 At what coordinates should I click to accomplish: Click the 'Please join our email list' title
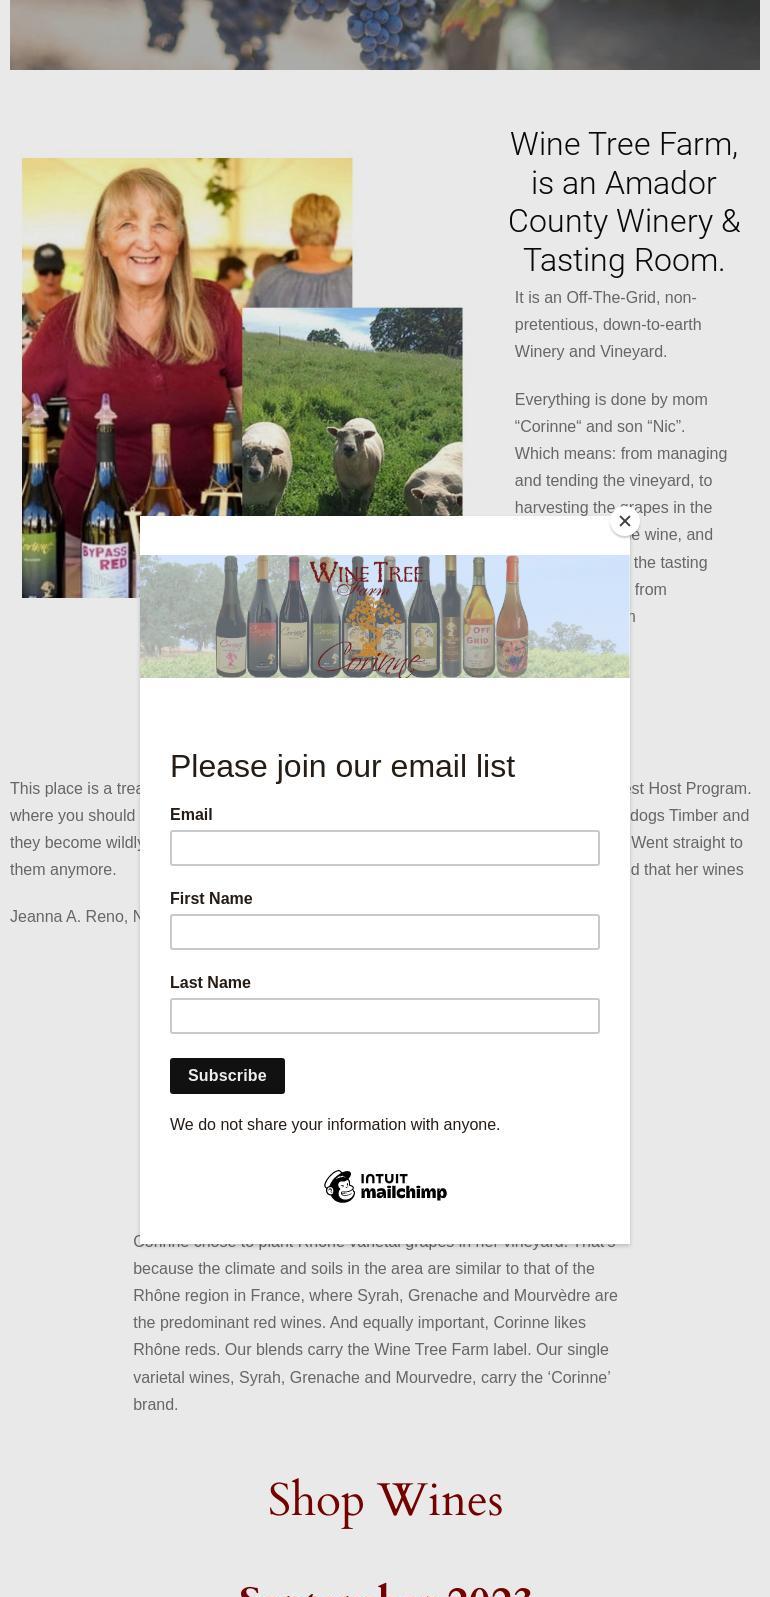(x=342, y=766)
